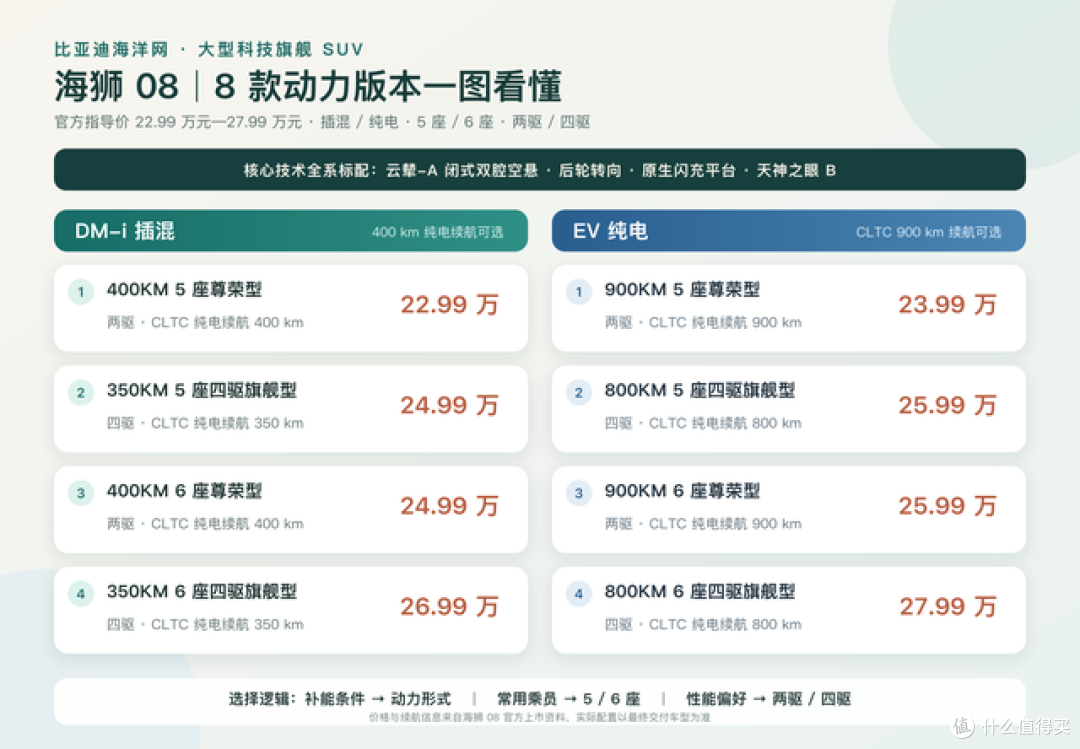Image resolution: width=1080 pixels, height=749 pixels.
Task: Select the DM-i 插混 header
Action: click(x=291, y=231)
